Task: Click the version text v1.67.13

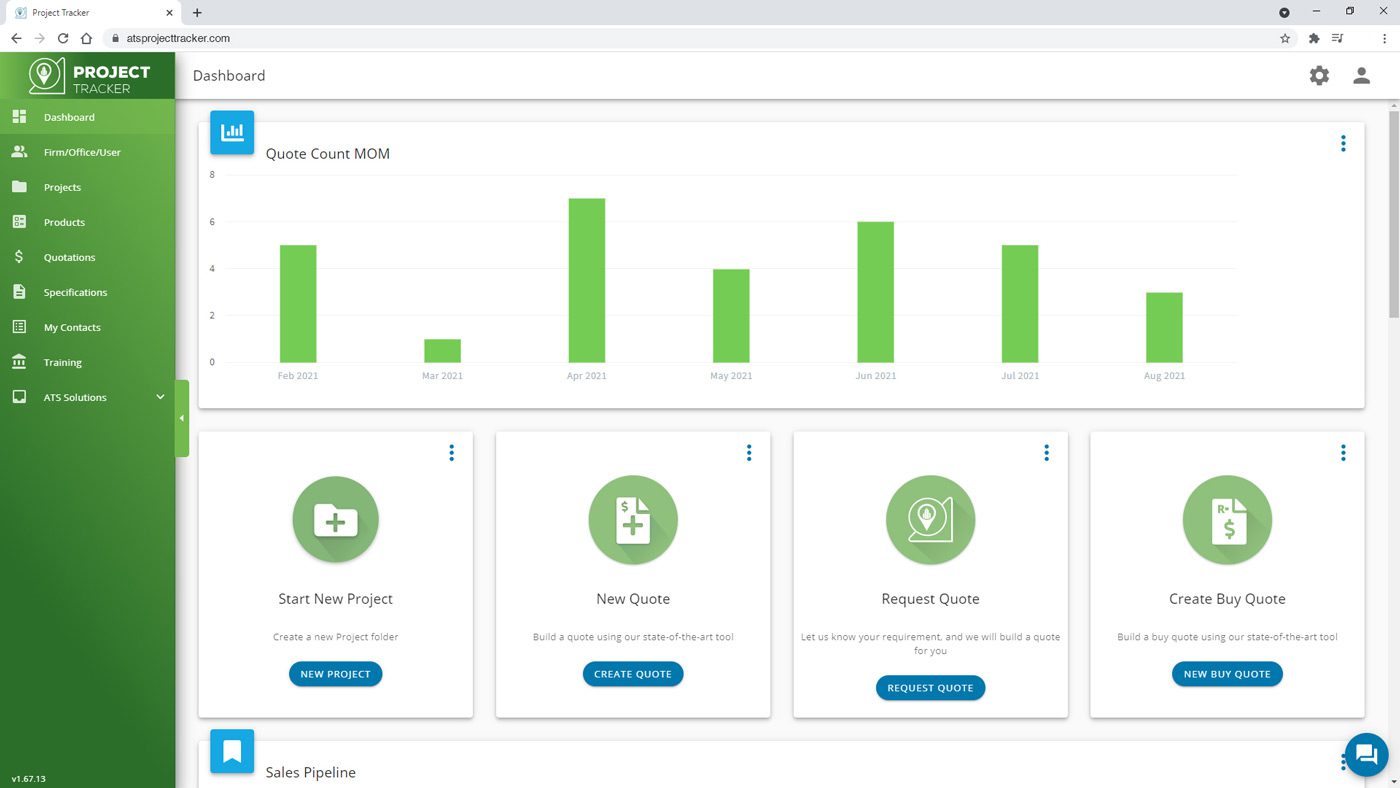Action: [x=29, y=778]
